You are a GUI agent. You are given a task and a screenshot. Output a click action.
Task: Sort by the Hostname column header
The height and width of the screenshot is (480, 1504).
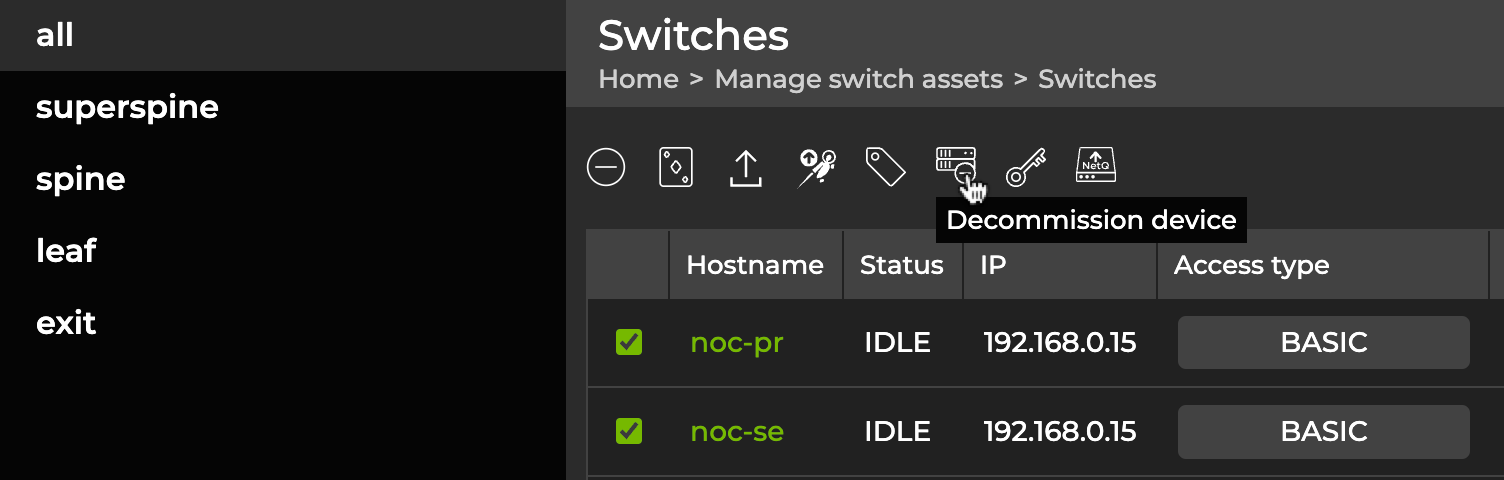point(755,265)
